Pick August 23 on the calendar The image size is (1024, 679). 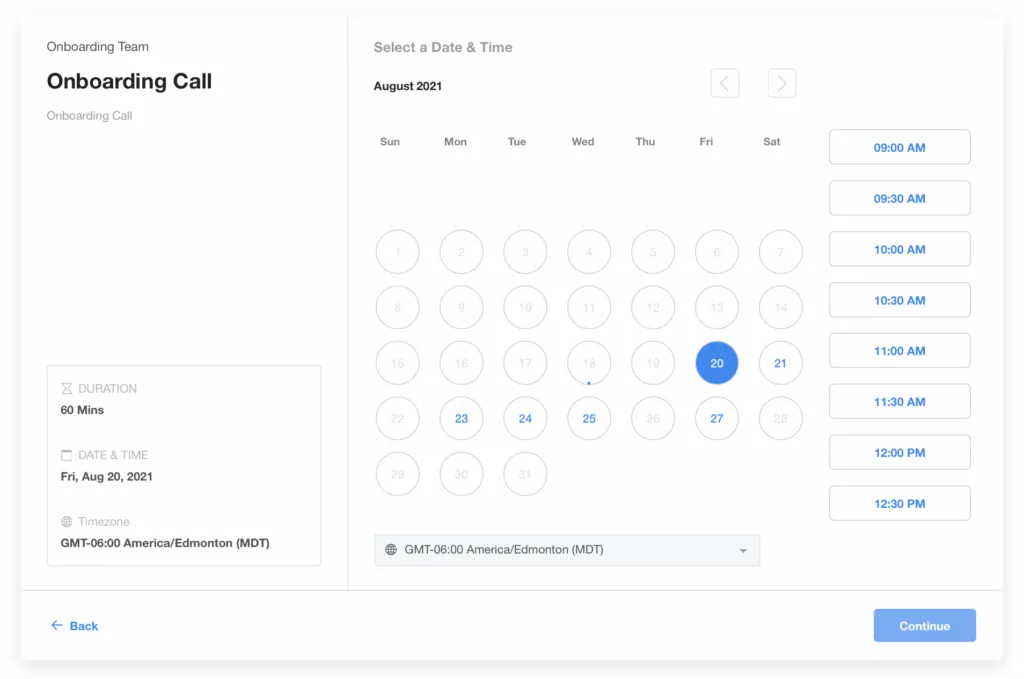click(x=461, y=418)
